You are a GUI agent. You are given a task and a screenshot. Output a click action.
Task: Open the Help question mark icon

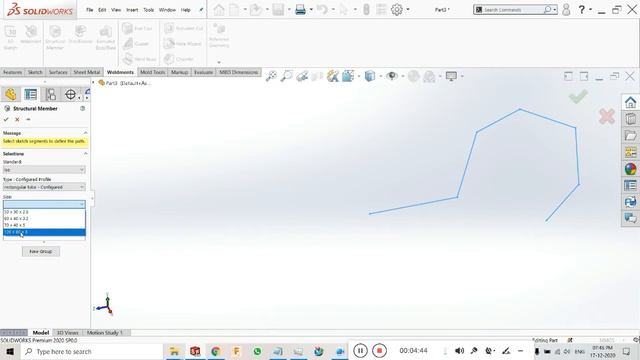[581, 9]
